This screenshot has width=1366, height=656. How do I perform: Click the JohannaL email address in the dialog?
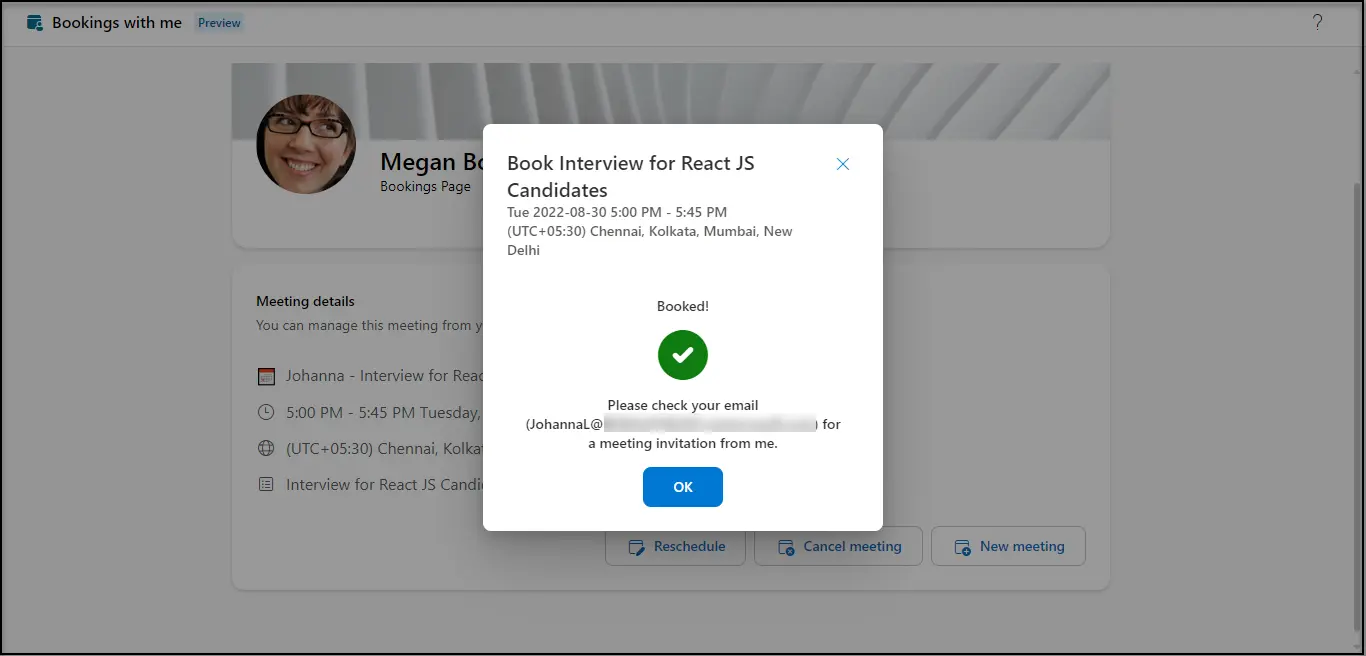pos(672,424)
